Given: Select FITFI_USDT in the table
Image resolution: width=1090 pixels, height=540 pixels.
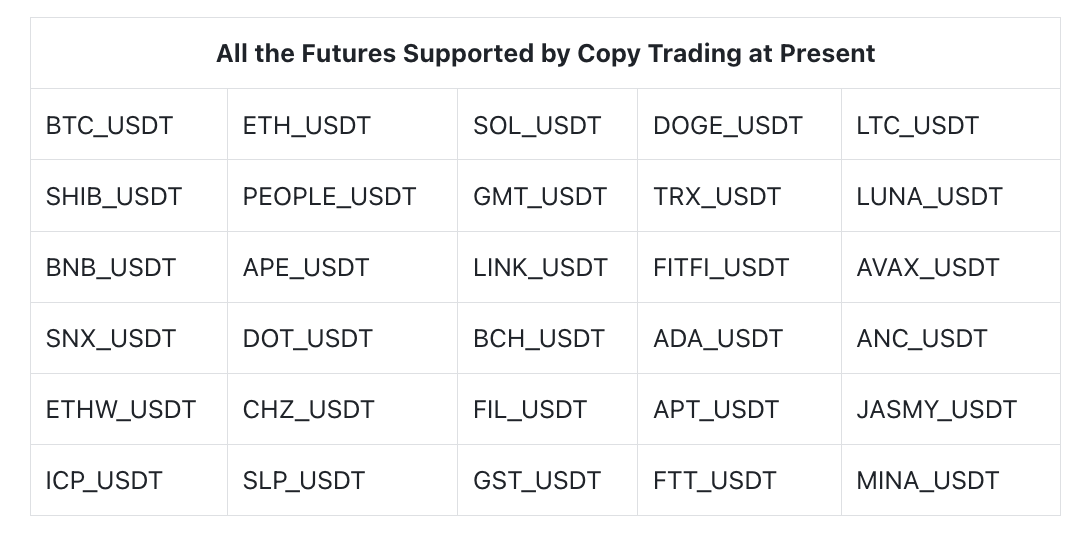Looking at the screenshot, I should (721, 268).
